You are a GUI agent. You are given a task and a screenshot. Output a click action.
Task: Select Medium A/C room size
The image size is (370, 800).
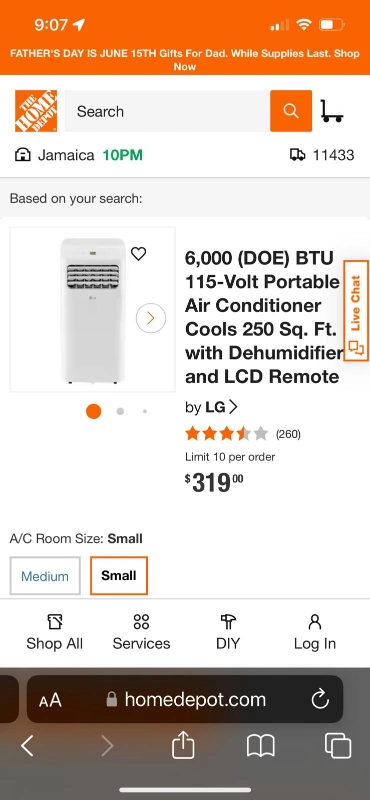point(45,576)
